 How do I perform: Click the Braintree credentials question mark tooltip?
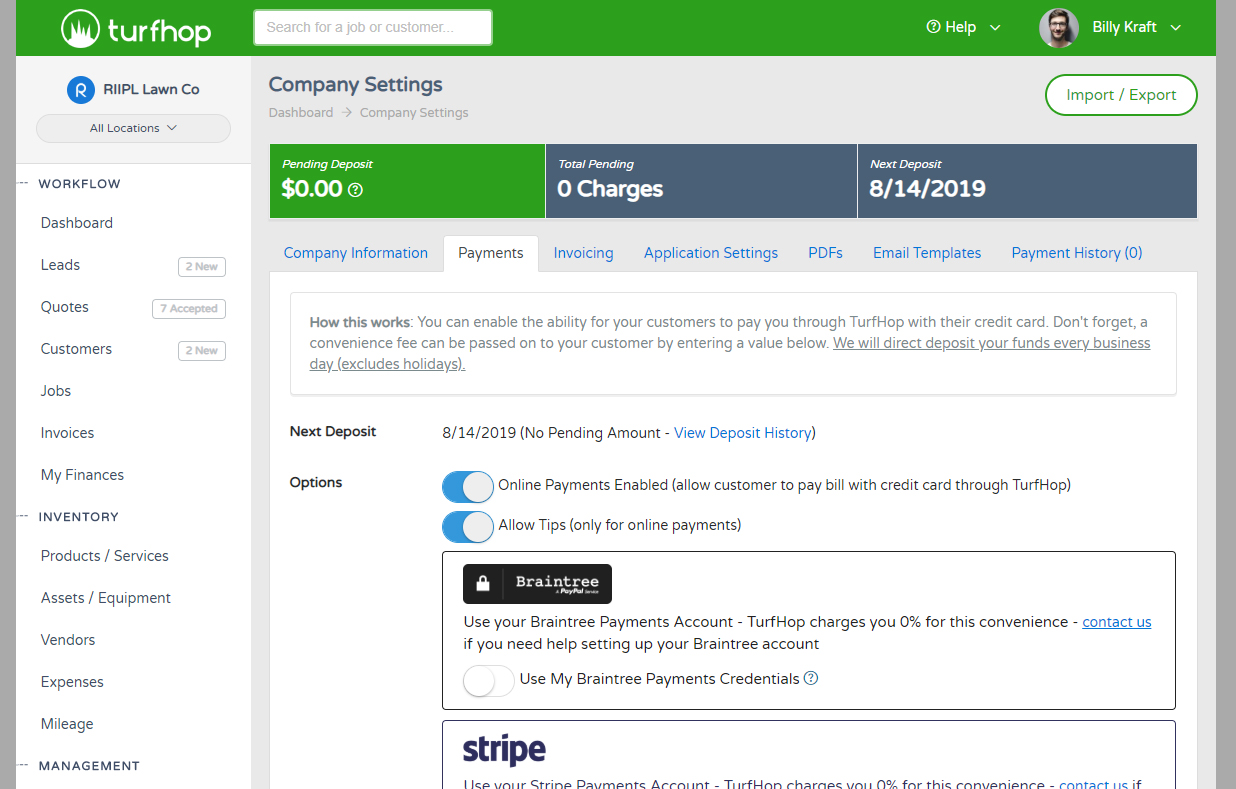[811, 678]
